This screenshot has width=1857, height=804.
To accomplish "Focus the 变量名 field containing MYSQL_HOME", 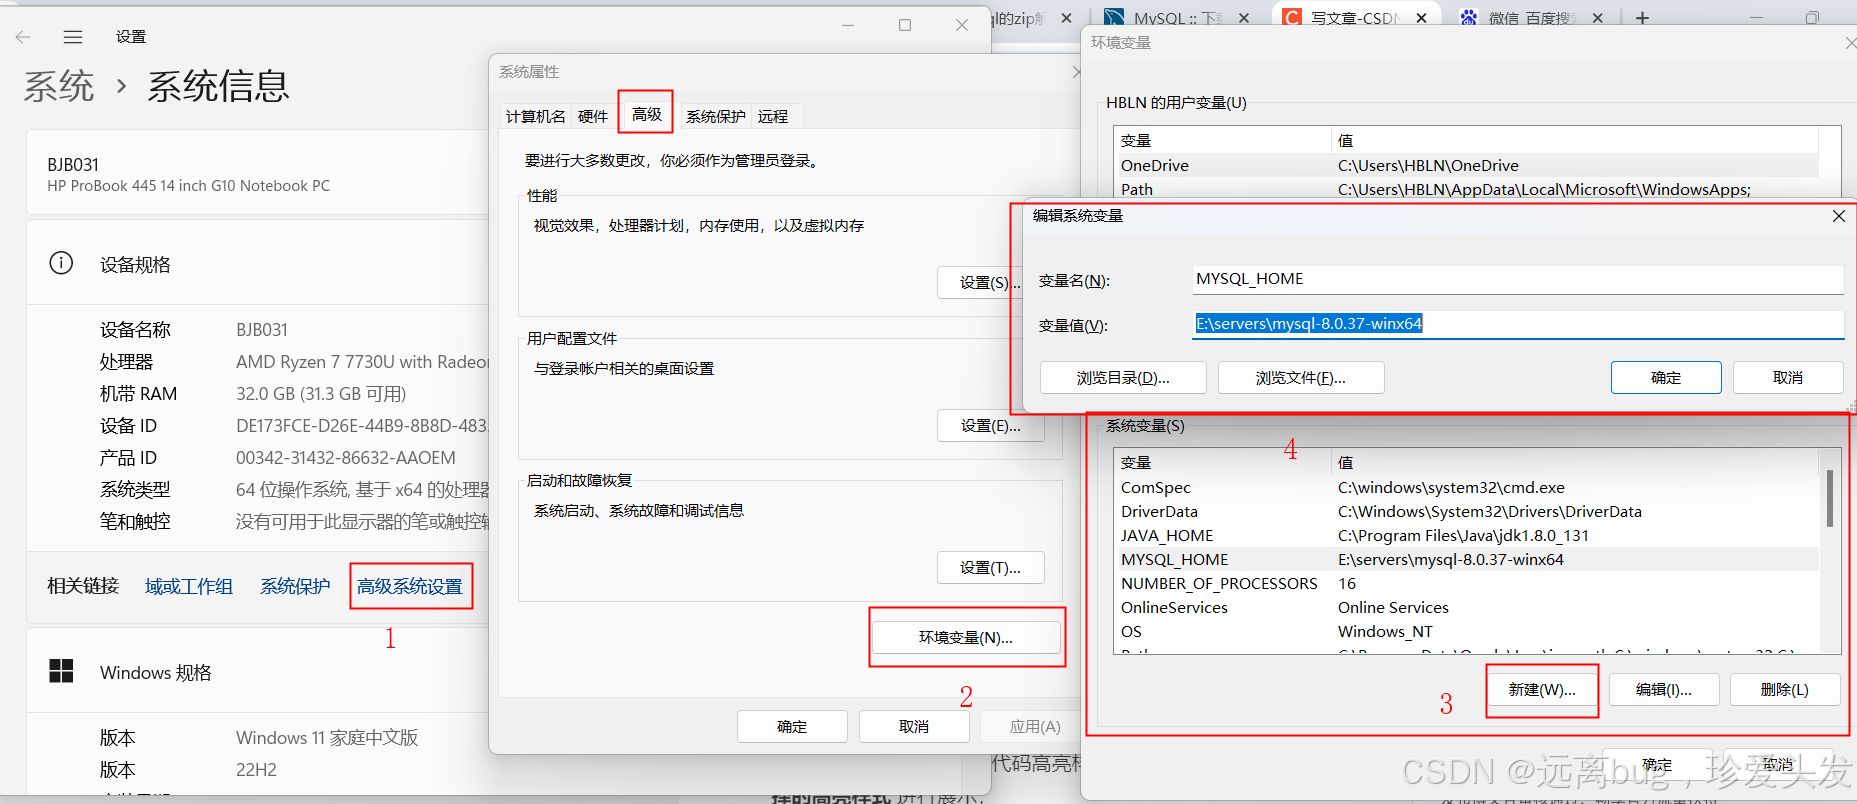I will coord(1518,279).
